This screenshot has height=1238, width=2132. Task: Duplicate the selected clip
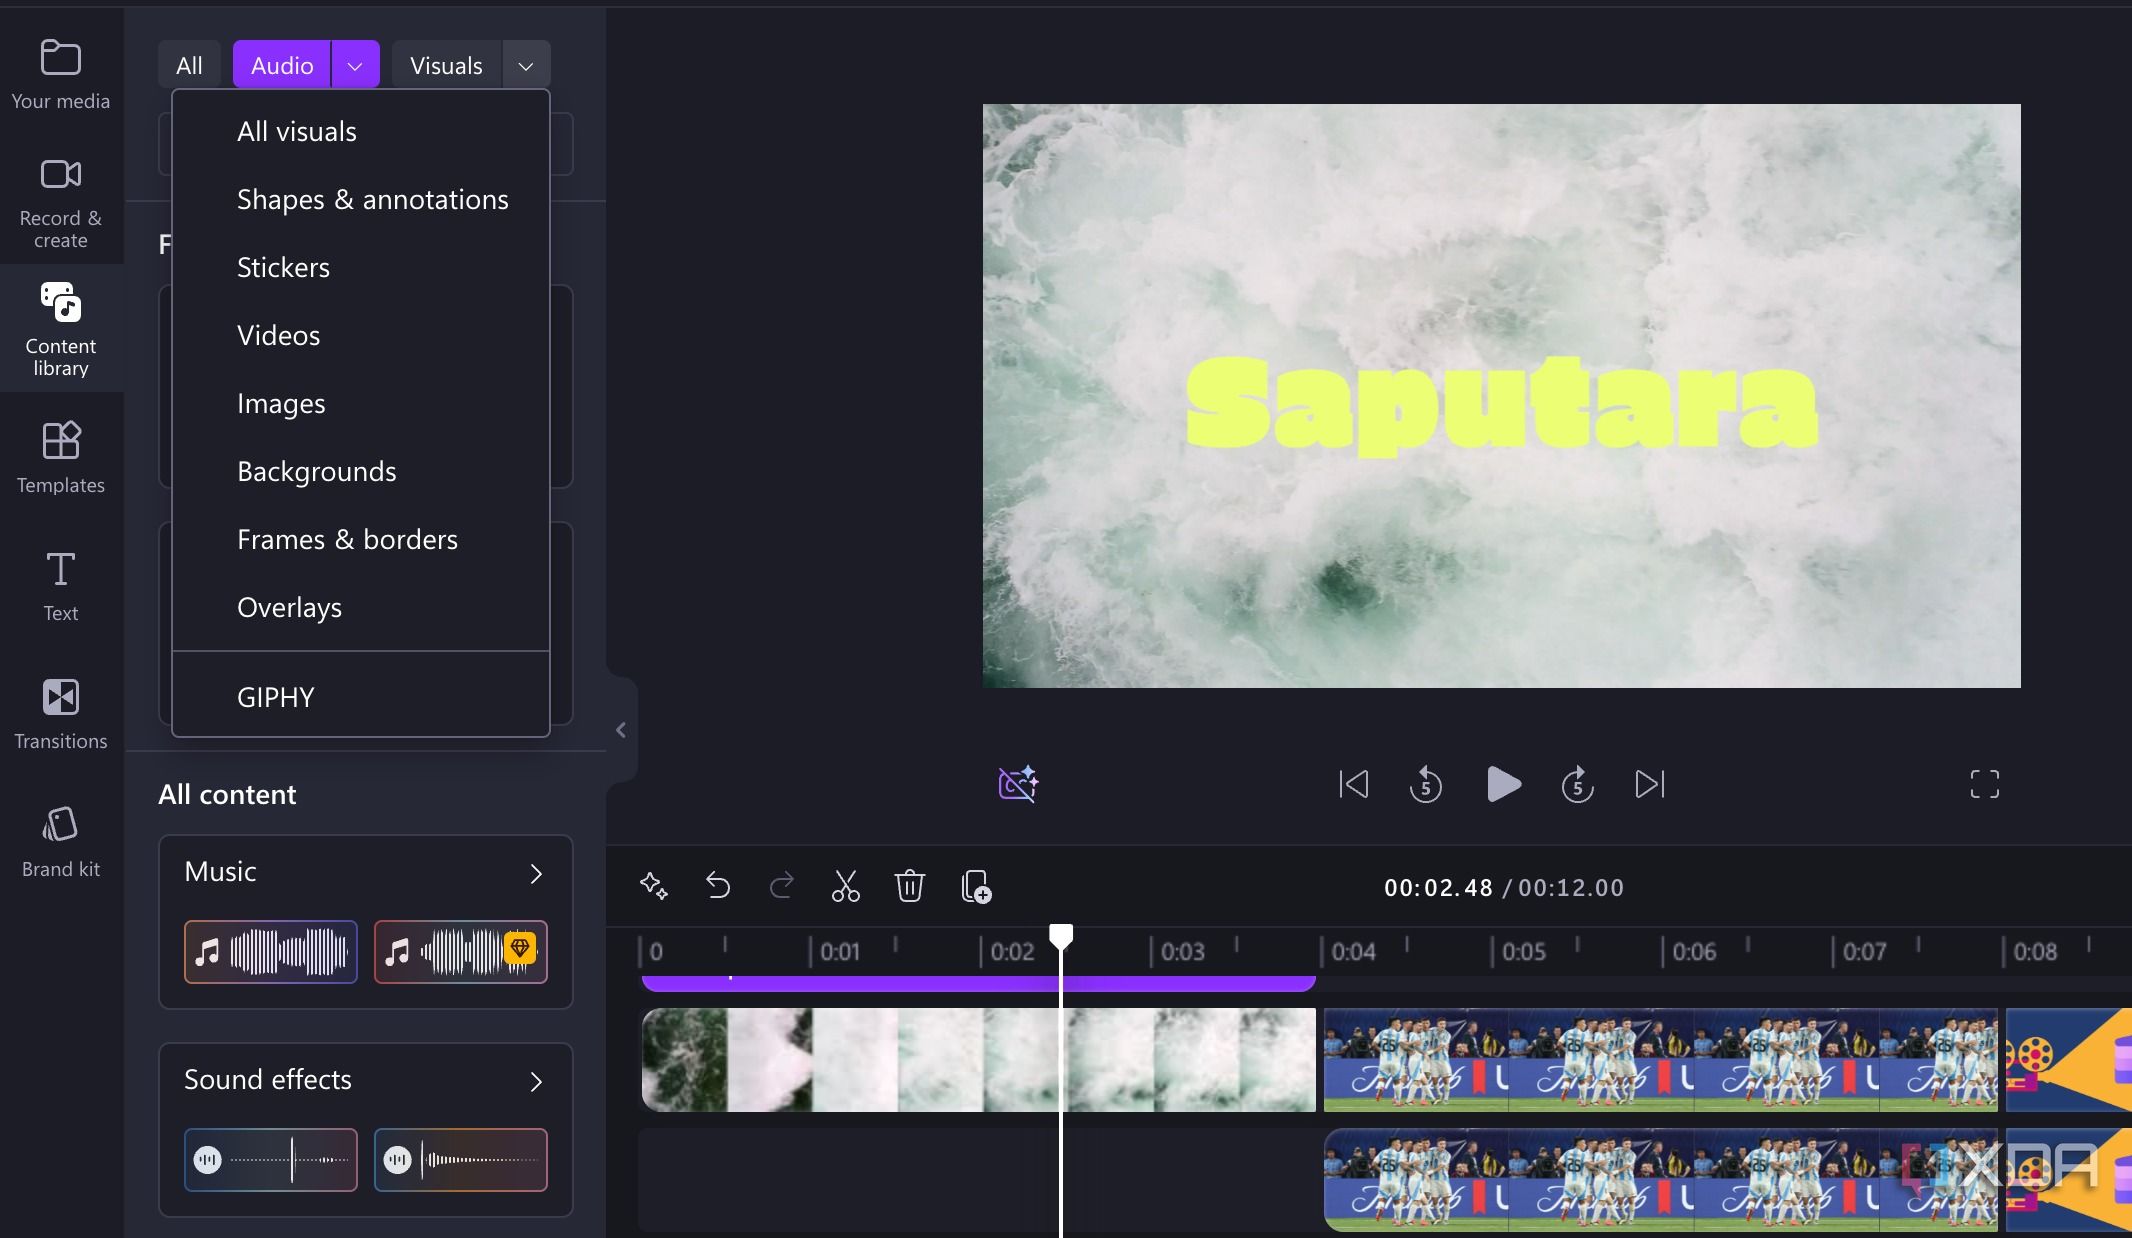tap(975, 886)
